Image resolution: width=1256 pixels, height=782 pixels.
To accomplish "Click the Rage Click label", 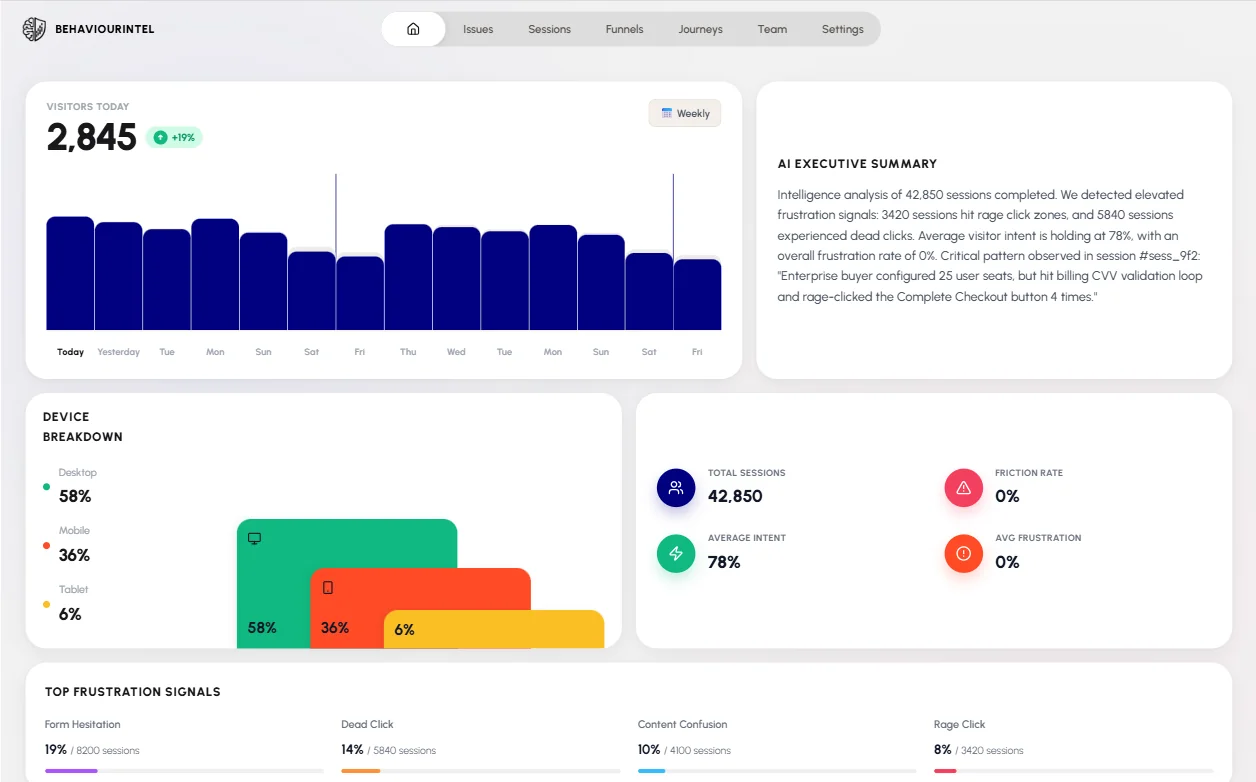I will click(x=960, y=724).
